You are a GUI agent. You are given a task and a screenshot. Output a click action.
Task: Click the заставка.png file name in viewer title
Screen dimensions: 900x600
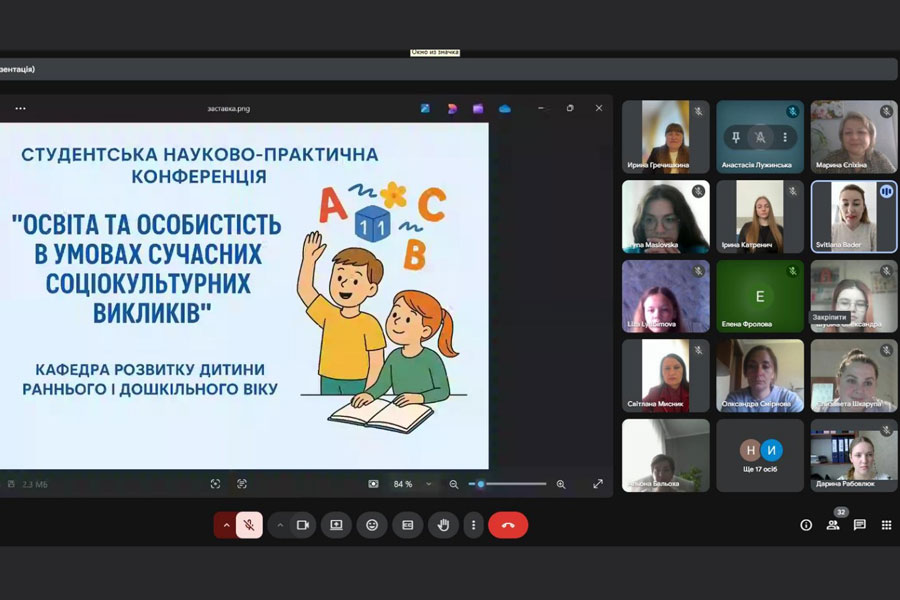(x=228, y=108)
